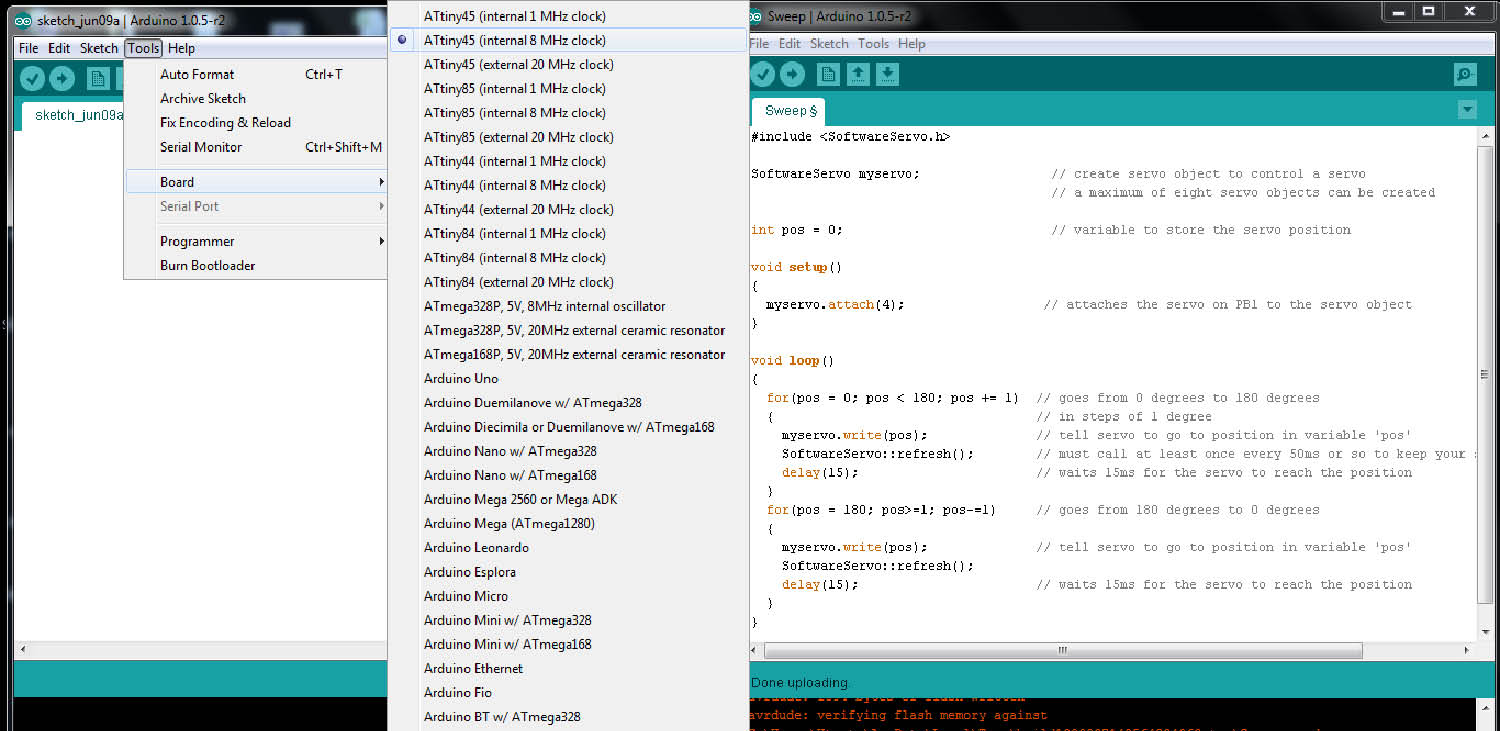The height and width of the screenshot is (731, 1500).
Task: Click the Upload arrow icon in Sweep window
Action: click(792, 74)
